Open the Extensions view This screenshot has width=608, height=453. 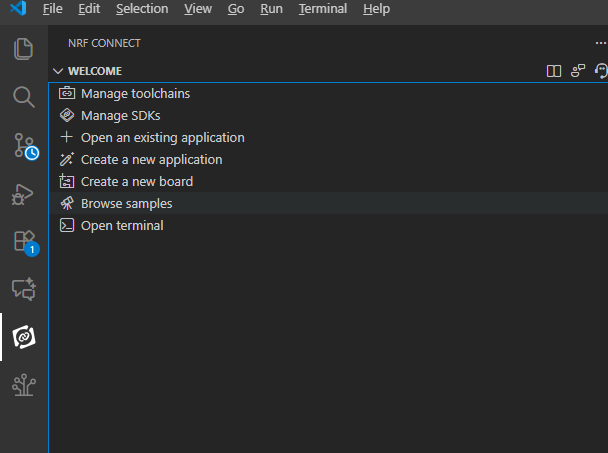pyautogui.click(x=26, y=243)
